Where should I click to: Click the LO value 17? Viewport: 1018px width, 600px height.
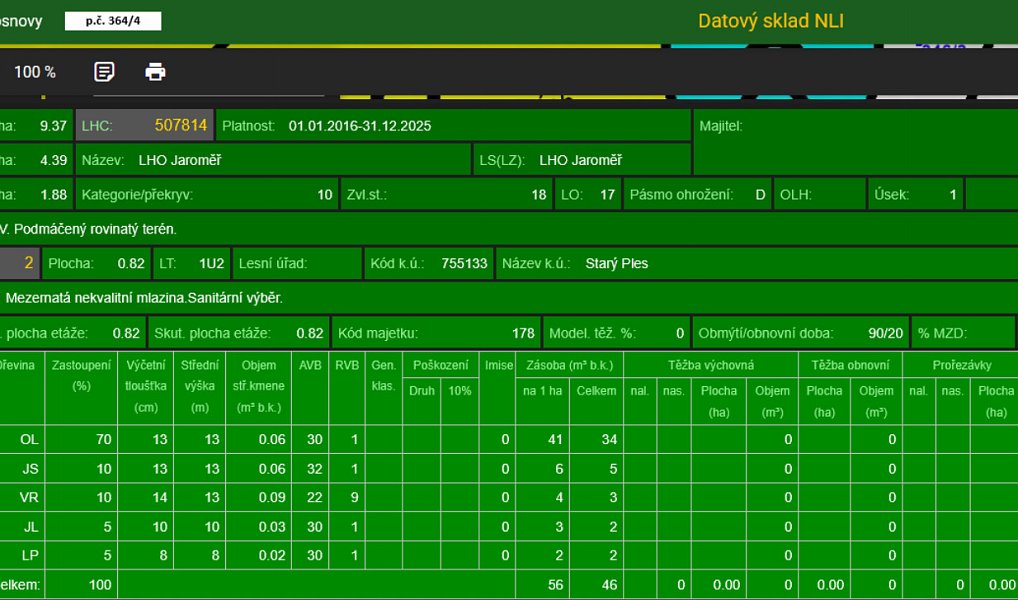(x=607, y=195)
